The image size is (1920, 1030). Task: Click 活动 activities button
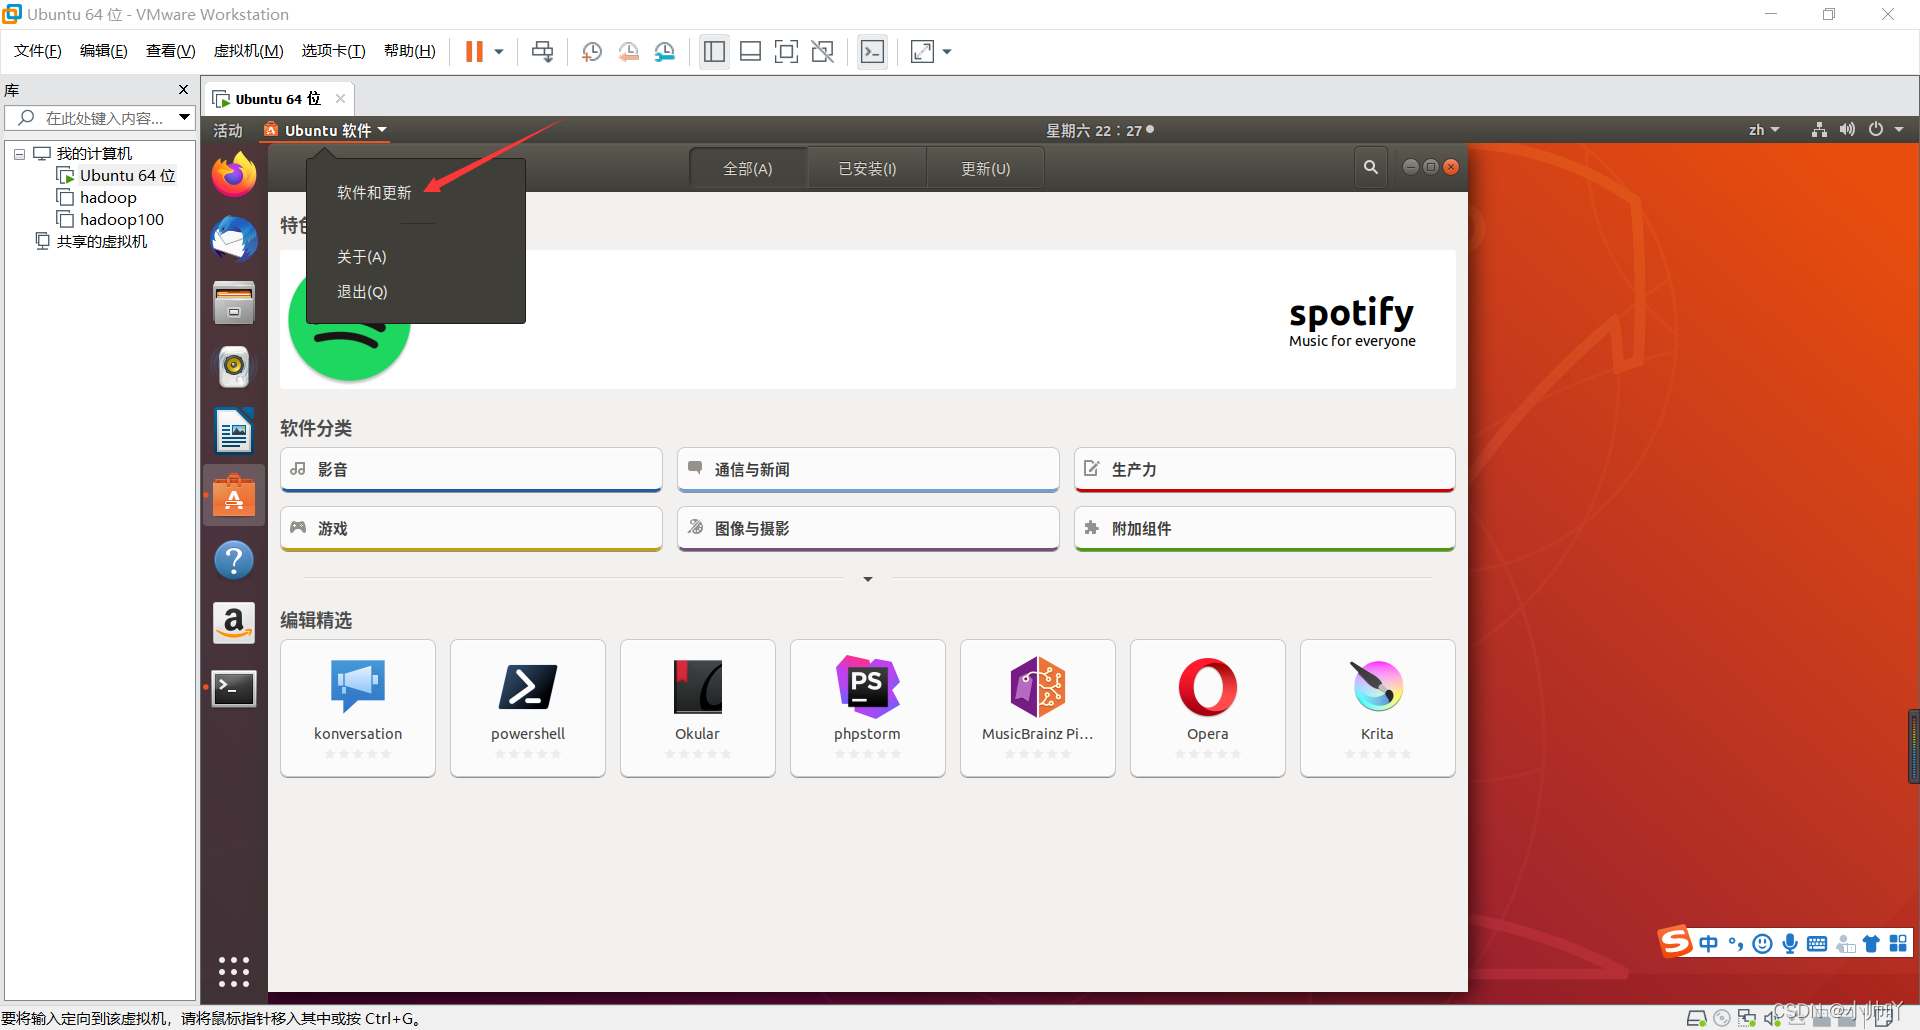(228, 130)
